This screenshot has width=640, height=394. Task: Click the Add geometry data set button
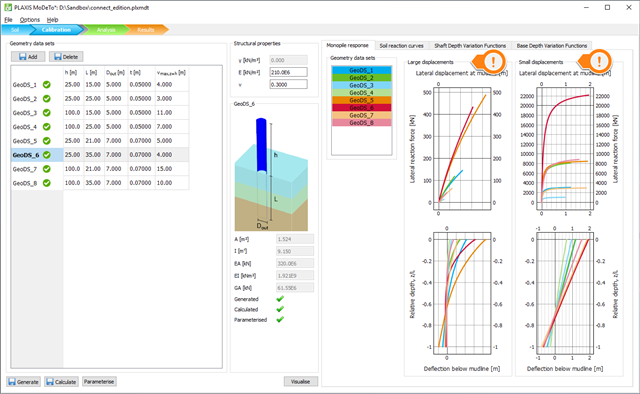28,57
